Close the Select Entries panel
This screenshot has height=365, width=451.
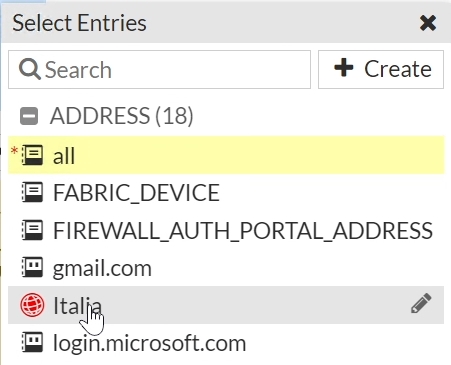coord(428,23)
